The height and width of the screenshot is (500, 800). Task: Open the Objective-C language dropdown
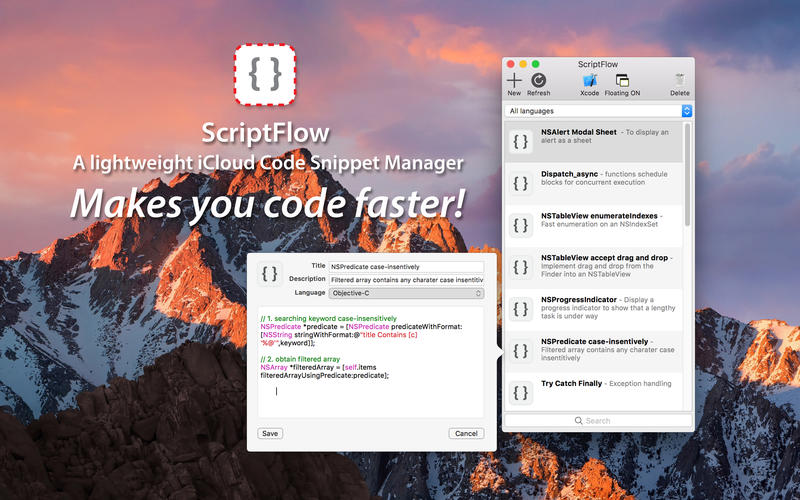pos(406,293)
